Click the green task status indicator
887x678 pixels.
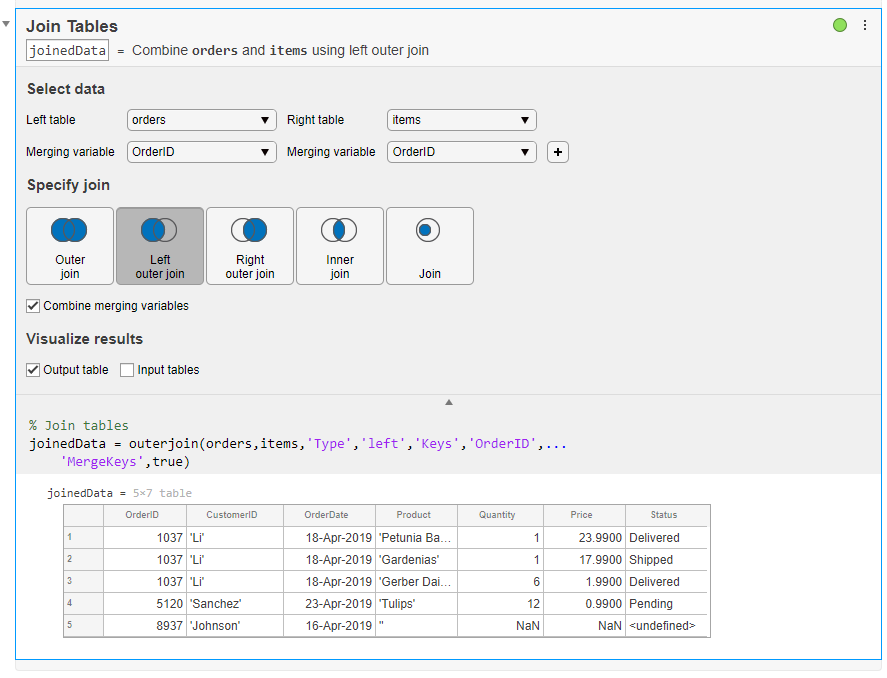pos(840,25)
